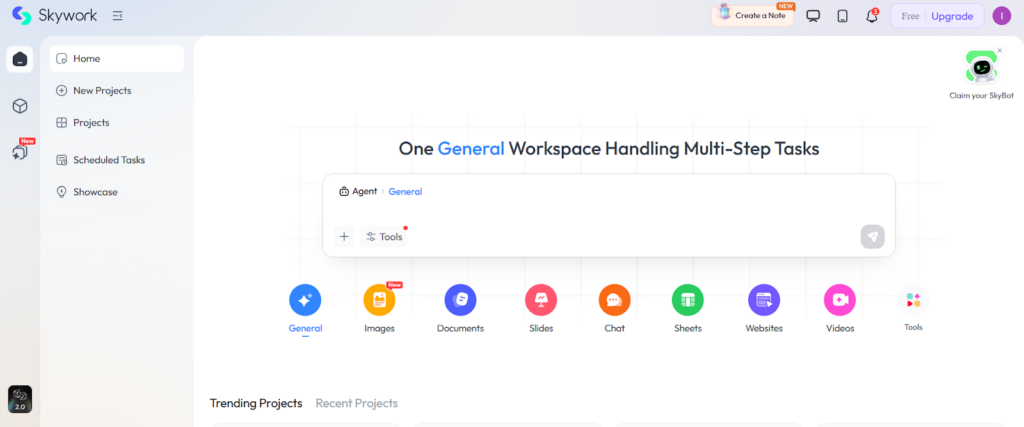Screen dimensions: 1024x427
Task: Click the Free plan label
Action: (x=910, y=16)
